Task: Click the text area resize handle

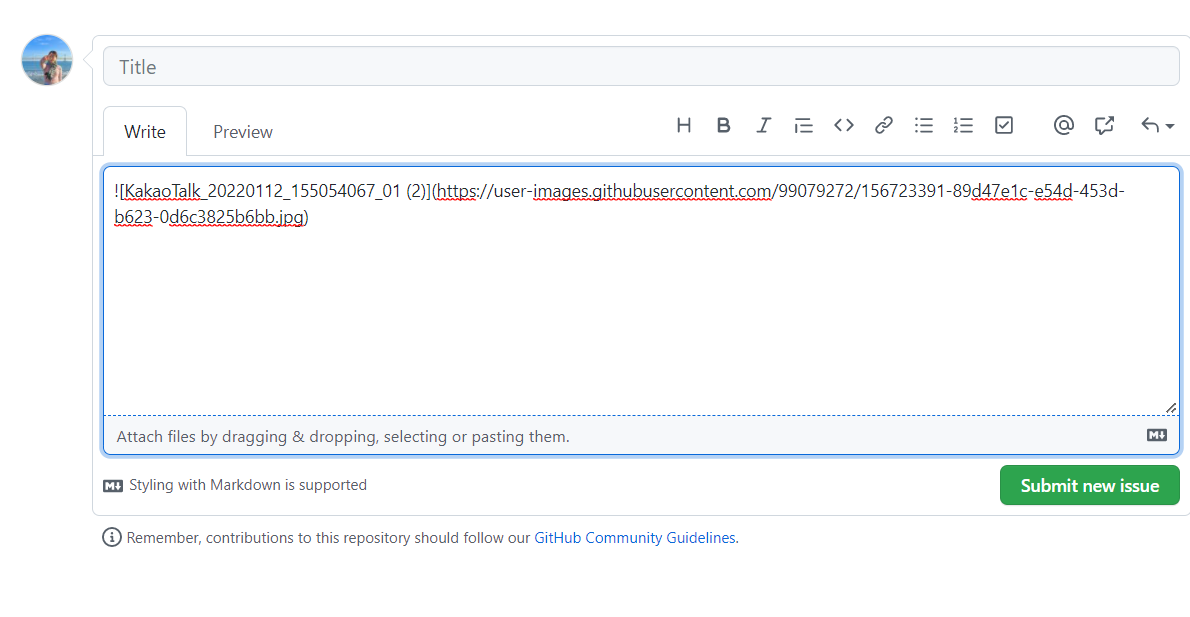Action: [1171, 408]
